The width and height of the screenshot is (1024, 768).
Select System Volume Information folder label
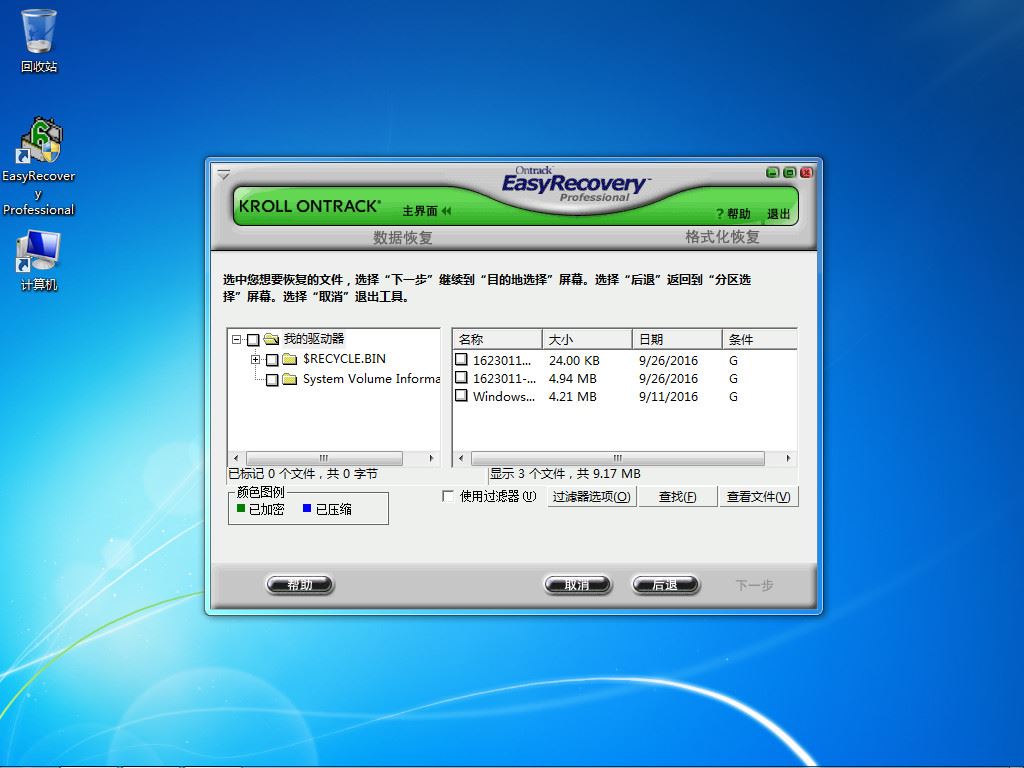click(371, 379)
